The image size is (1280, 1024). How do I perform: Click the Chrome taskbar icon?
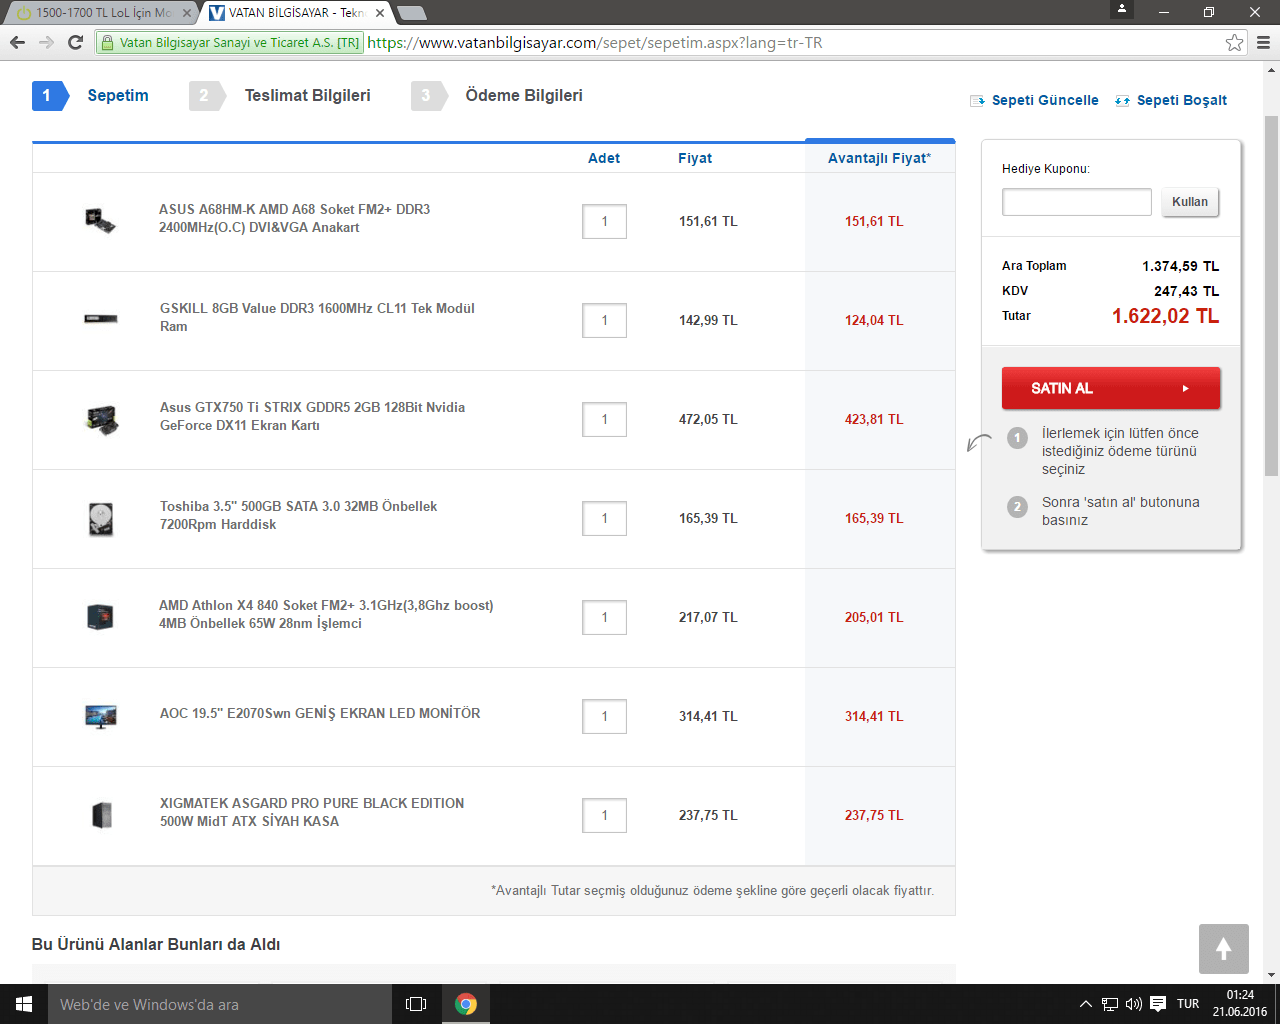(466, 1004)
